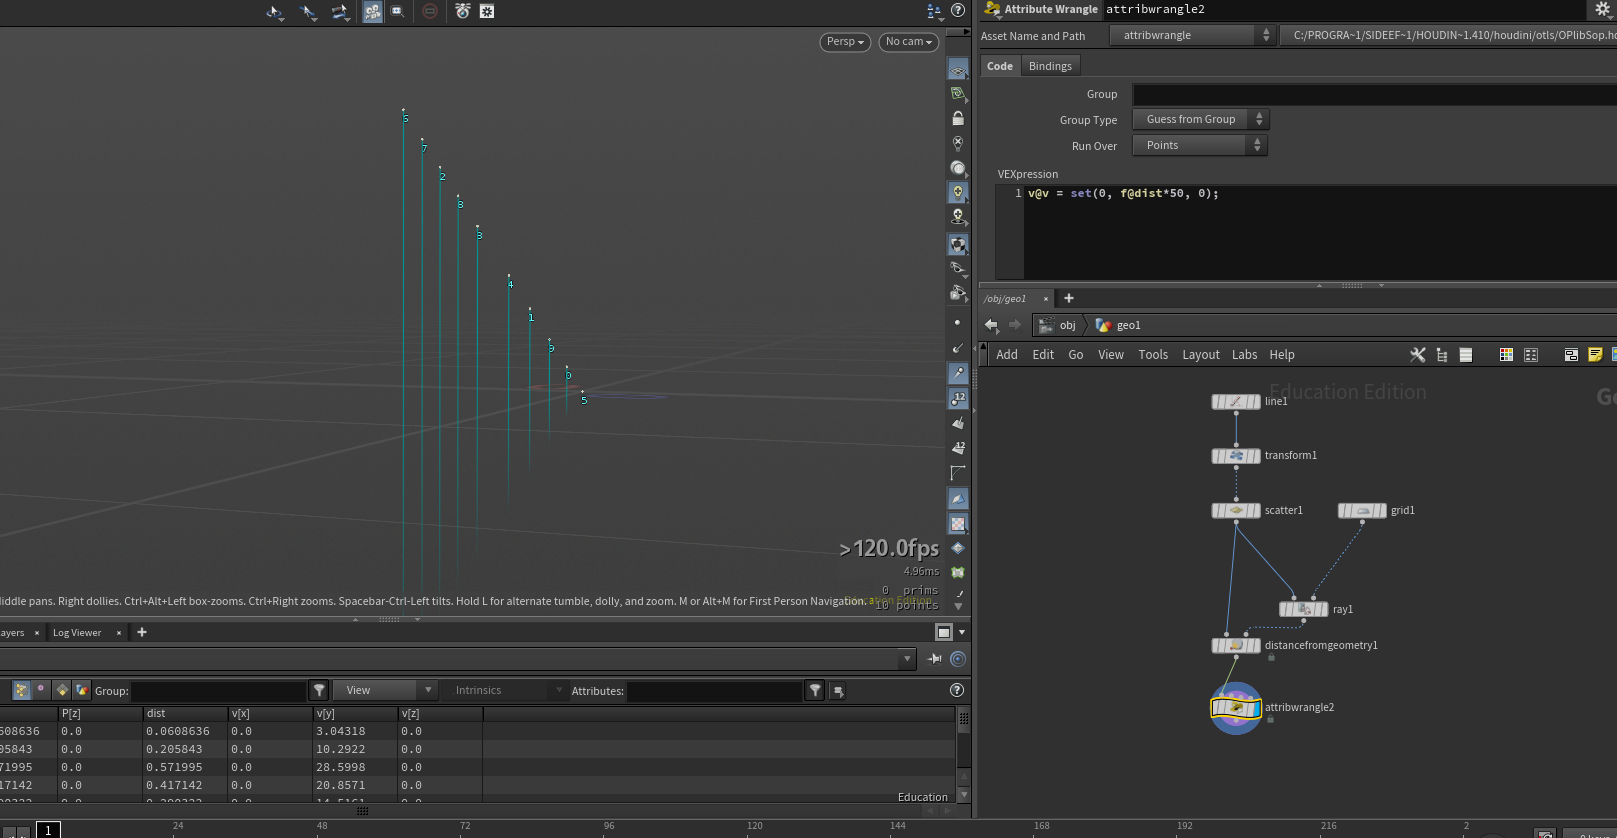1617x838 pixels.
Task: Open network editor display options wrench
Action: (x=1417, y=355)
